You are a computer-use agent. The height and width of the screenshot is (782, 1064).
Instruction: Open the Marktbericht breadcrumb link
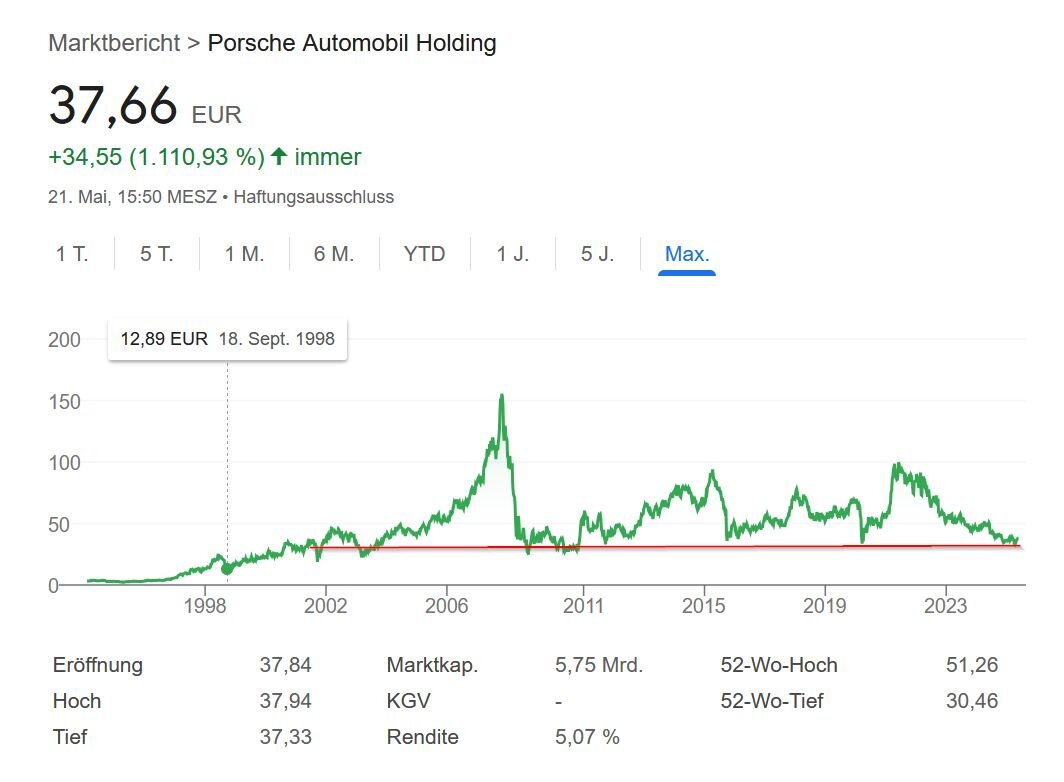114,43
